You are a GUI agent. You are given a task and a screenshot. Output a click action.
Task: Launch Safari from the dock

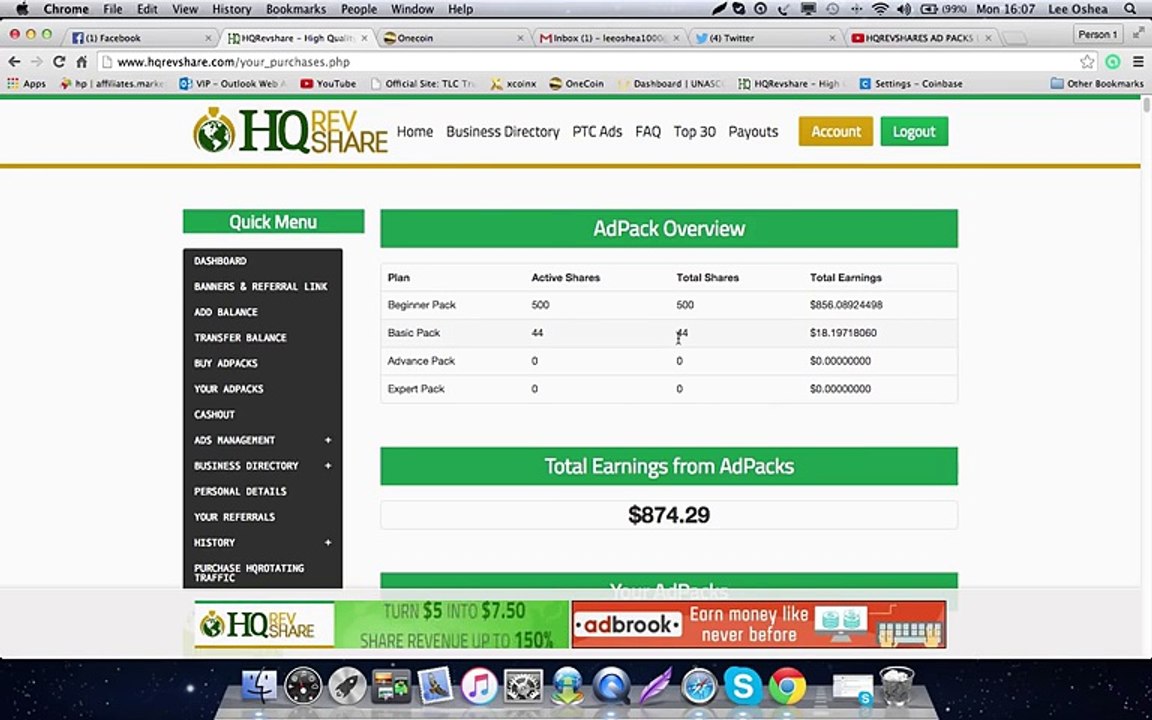coord(699,686)
